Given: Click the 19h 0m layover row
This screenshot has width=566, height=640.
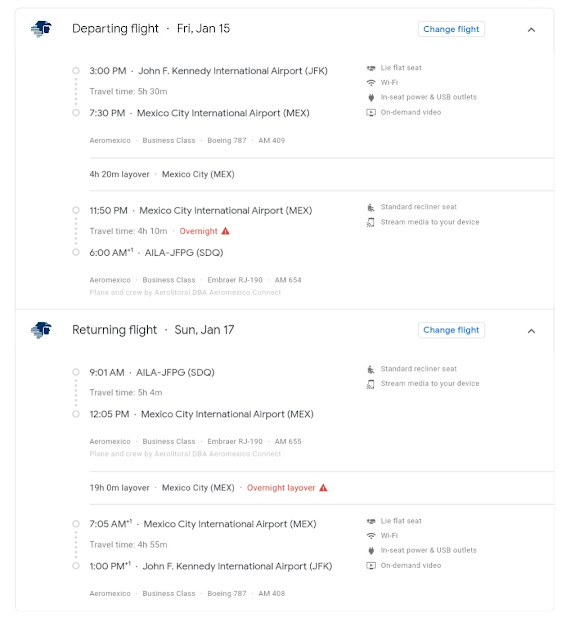Looking at the screenshot, I should click(x=322, y=488).
